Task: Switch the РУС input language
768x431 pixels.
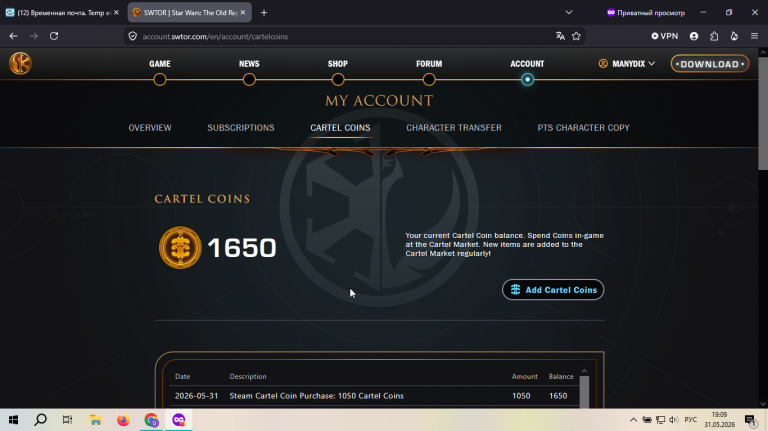Action: point(691,420)
